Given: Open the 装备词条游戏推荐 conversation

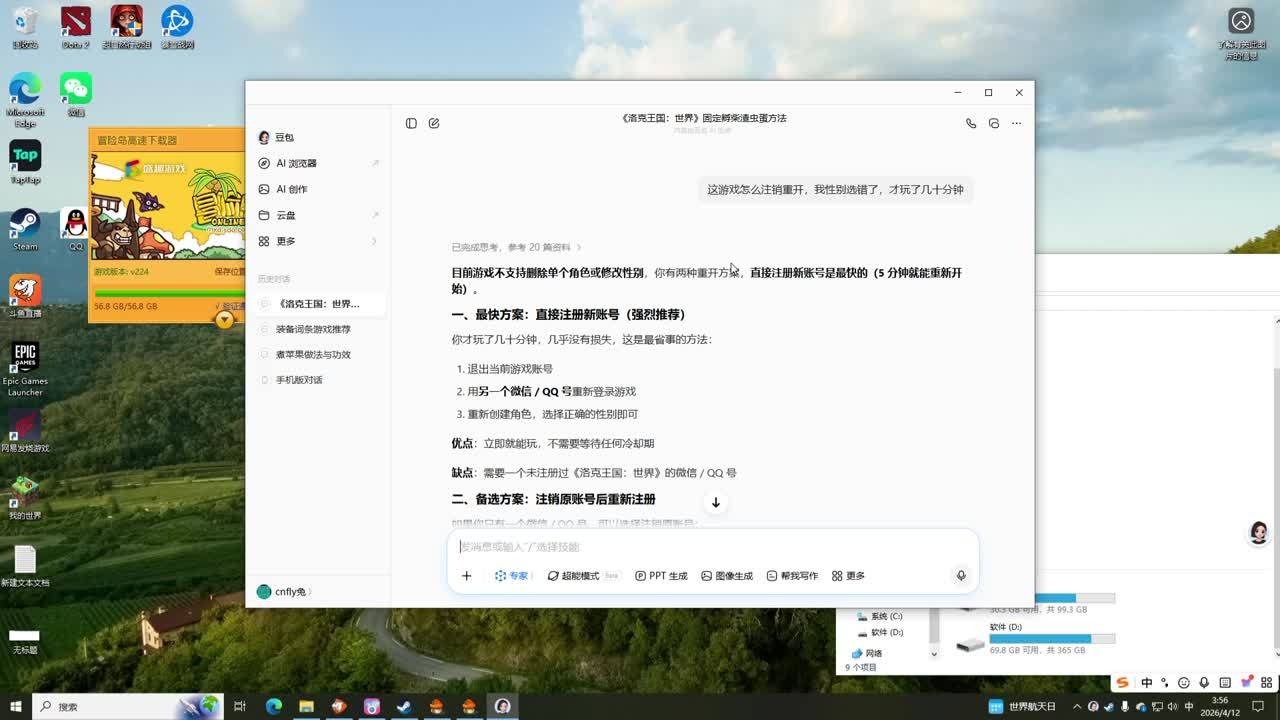Looking at the screenshot, I should (x=313, y=329).
